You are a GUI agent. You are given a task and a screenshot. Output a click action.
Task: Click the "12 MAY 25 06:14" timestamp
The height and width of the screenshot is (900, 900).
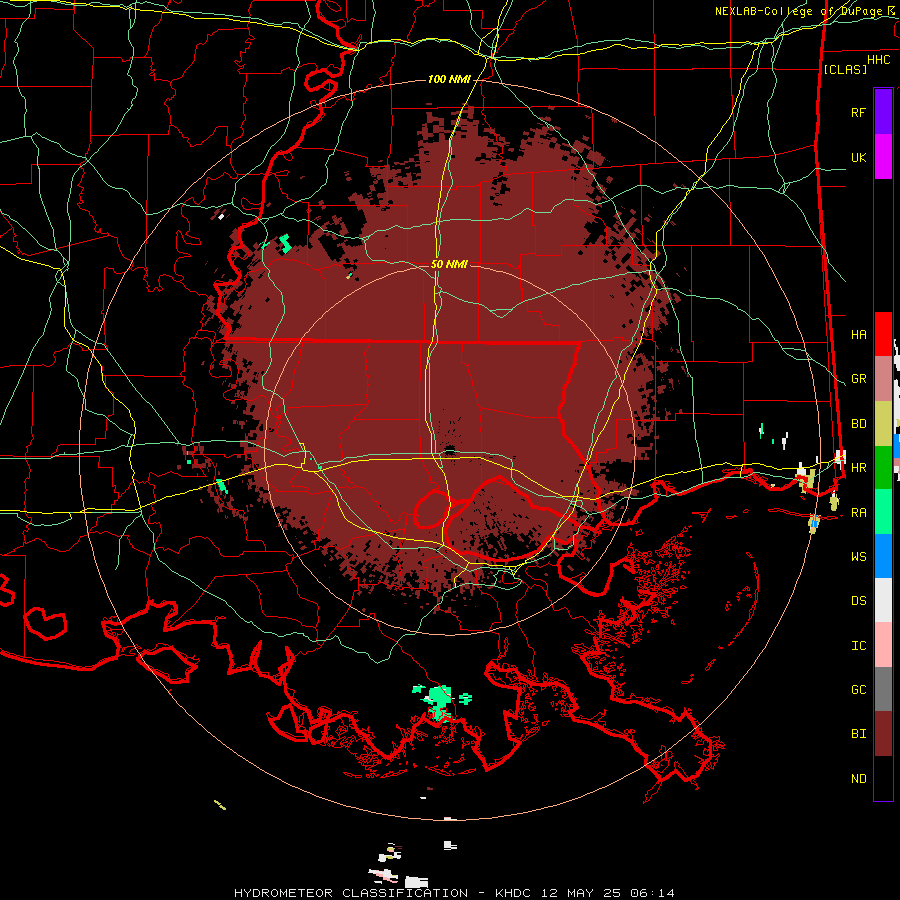606,893
